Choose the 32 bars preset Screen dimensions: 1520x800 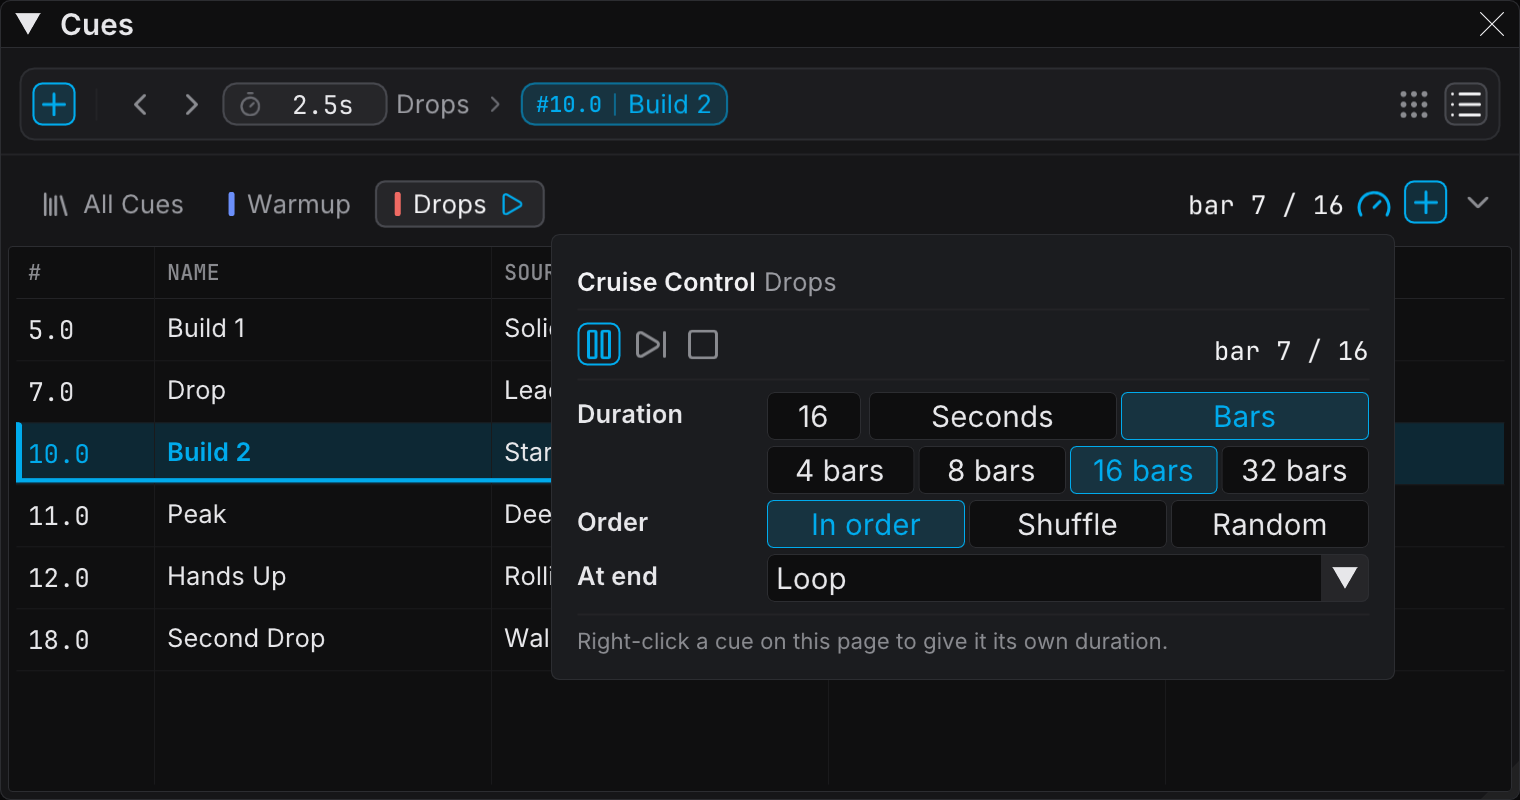click(x=1294, y=470)
